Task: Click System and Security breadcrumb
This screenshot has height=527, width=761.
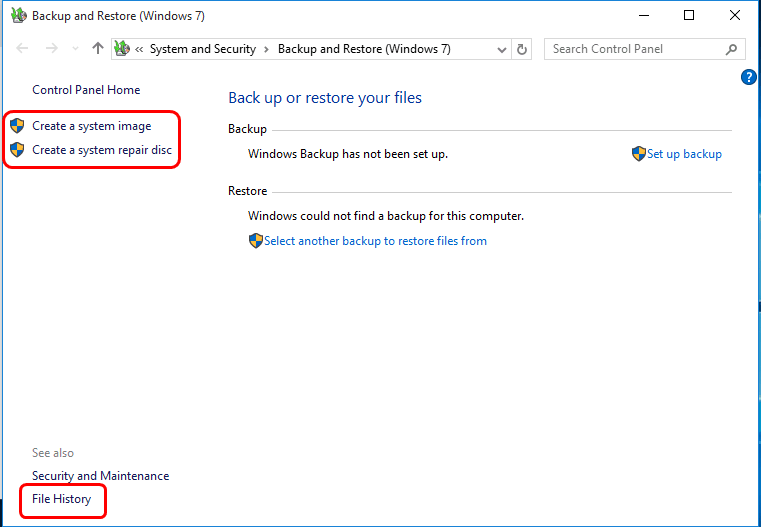Action: 203,49
